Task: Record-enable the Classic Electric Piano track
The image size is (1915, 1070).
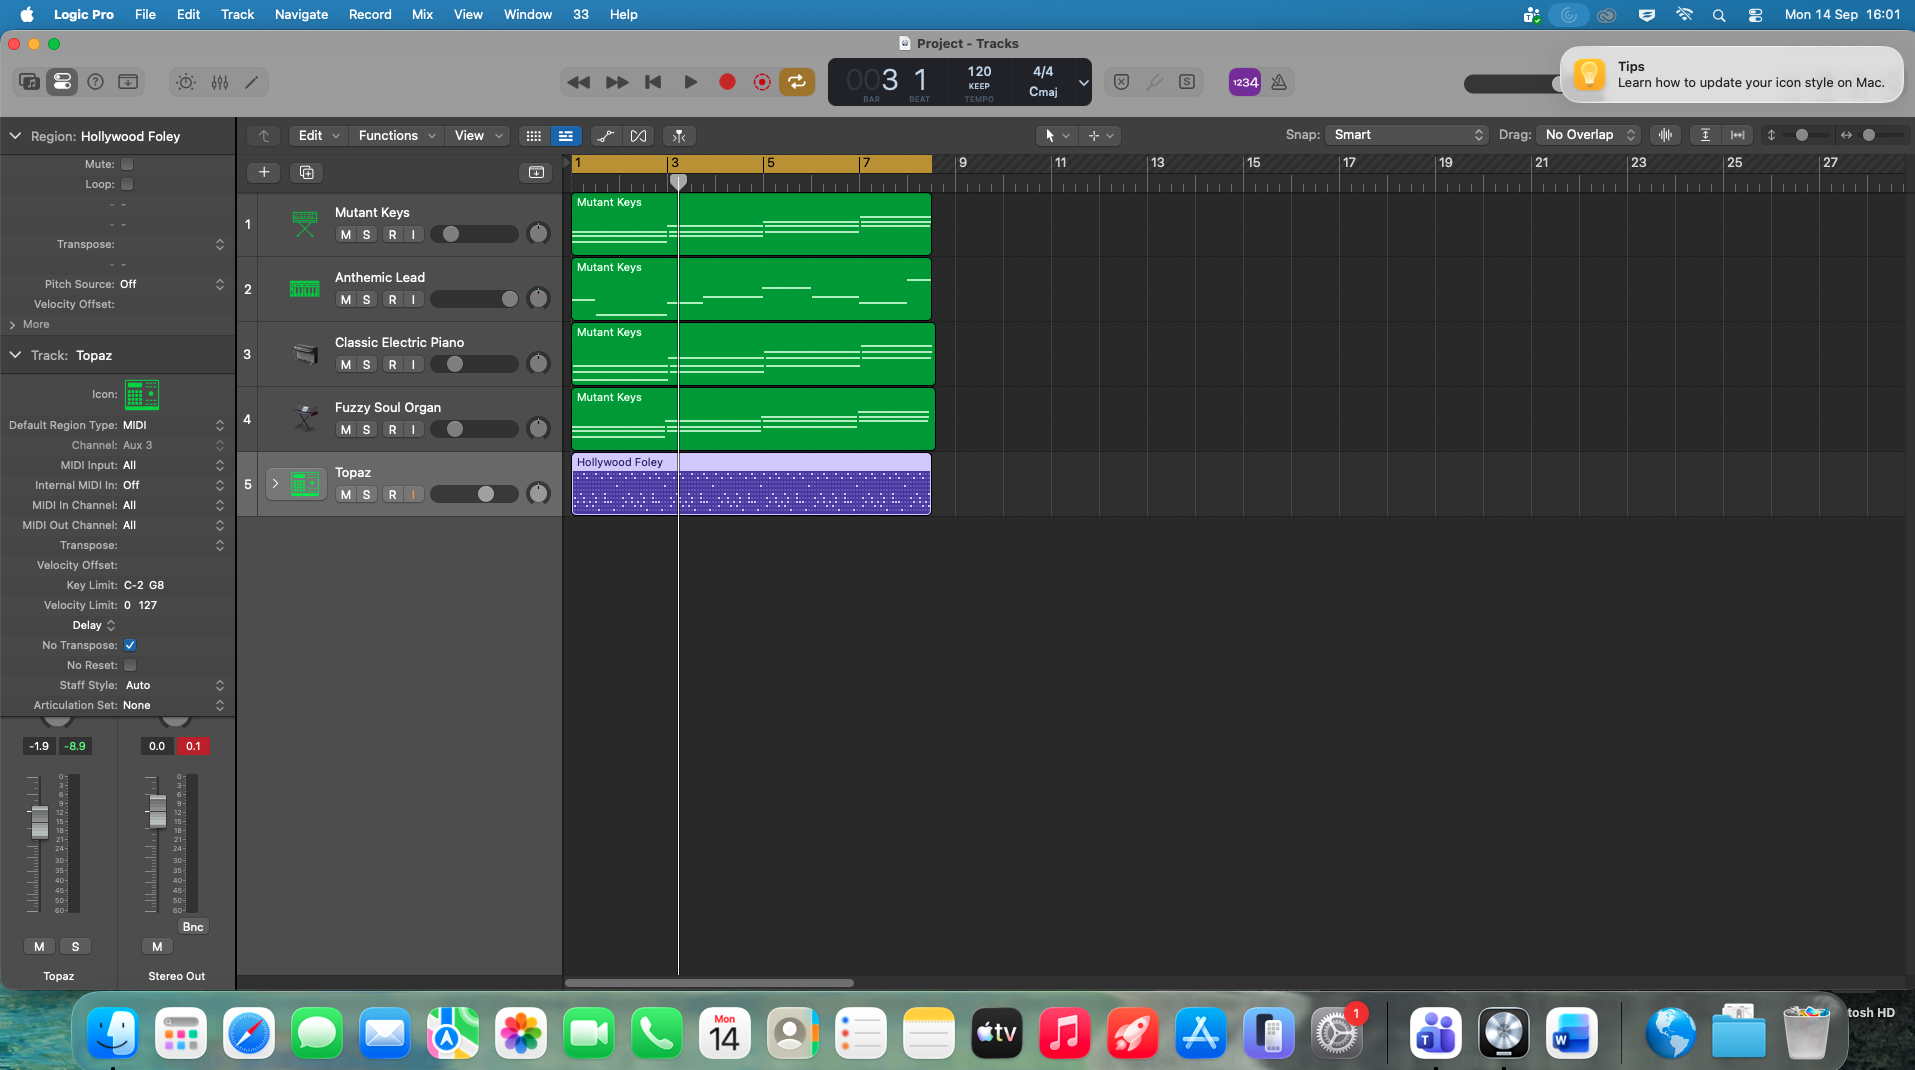Action: coord(393,364)
